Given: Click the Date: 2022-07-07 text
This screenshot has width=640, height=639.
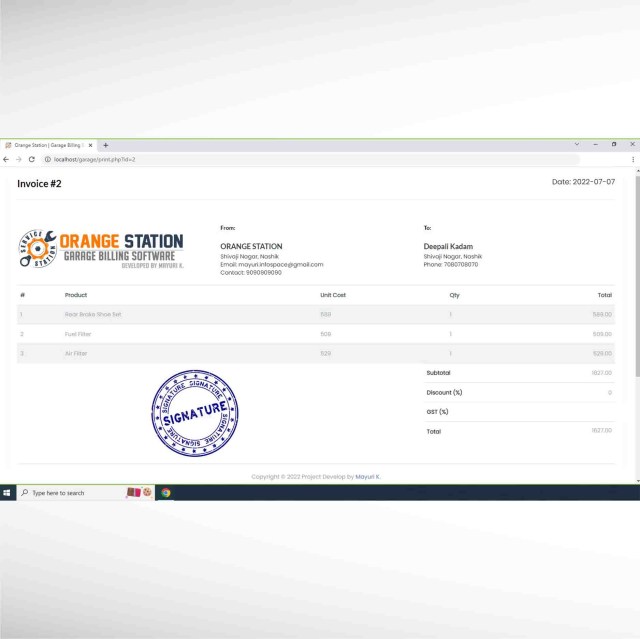Looking at the screenshot, I should 583,182.
